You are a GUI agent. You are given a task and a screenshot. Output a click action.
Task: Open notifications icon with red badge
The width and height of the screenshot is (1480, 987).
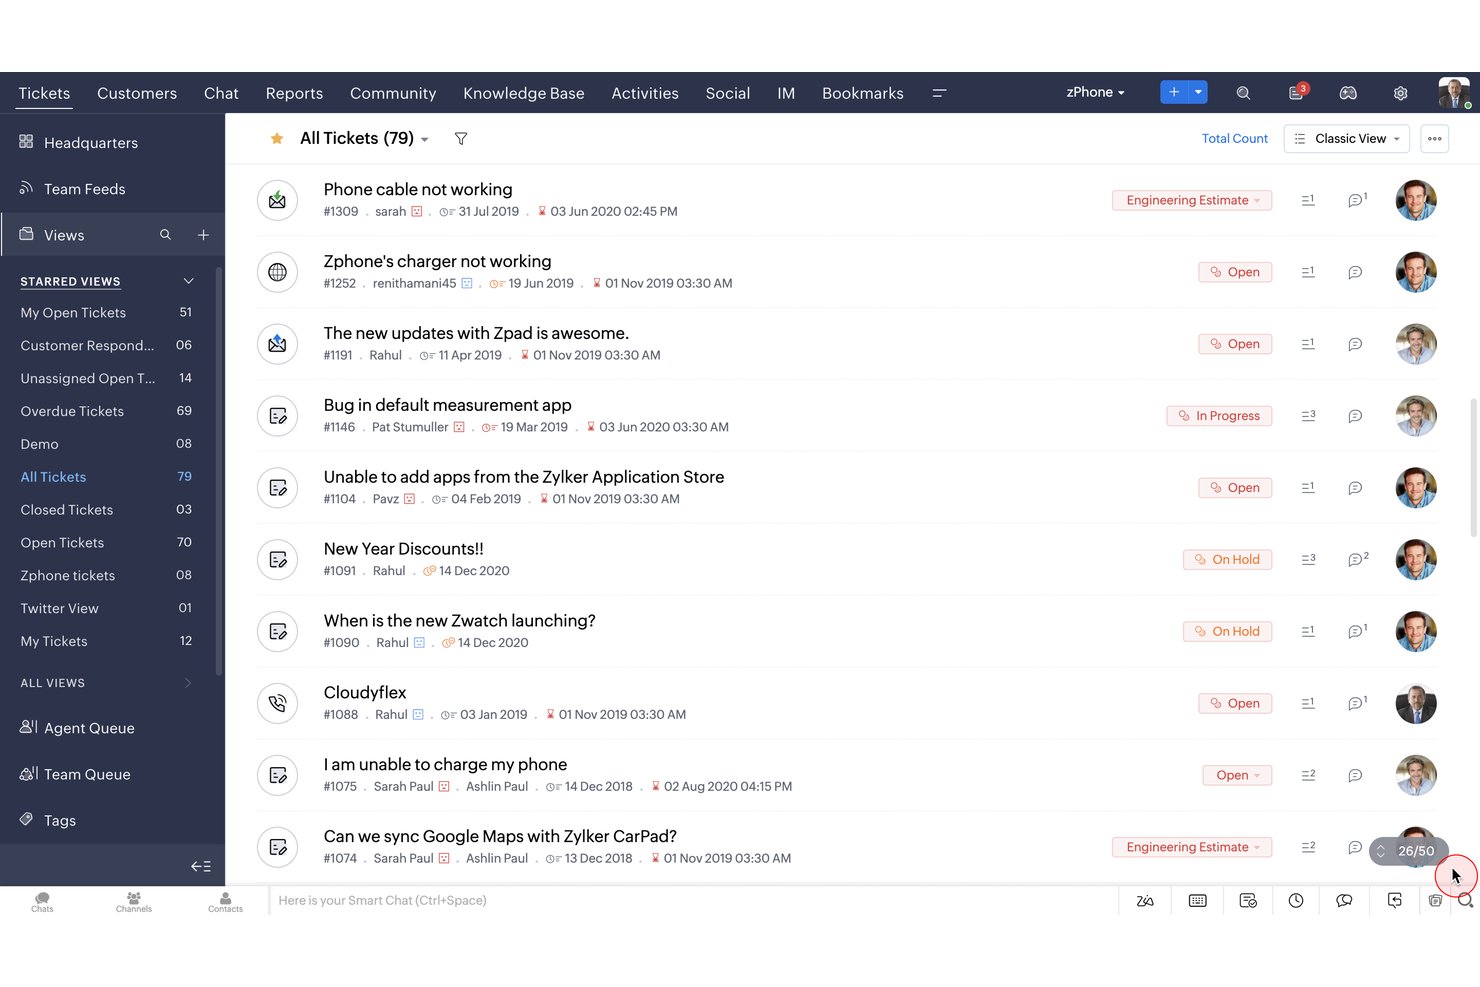(1297, 92)
